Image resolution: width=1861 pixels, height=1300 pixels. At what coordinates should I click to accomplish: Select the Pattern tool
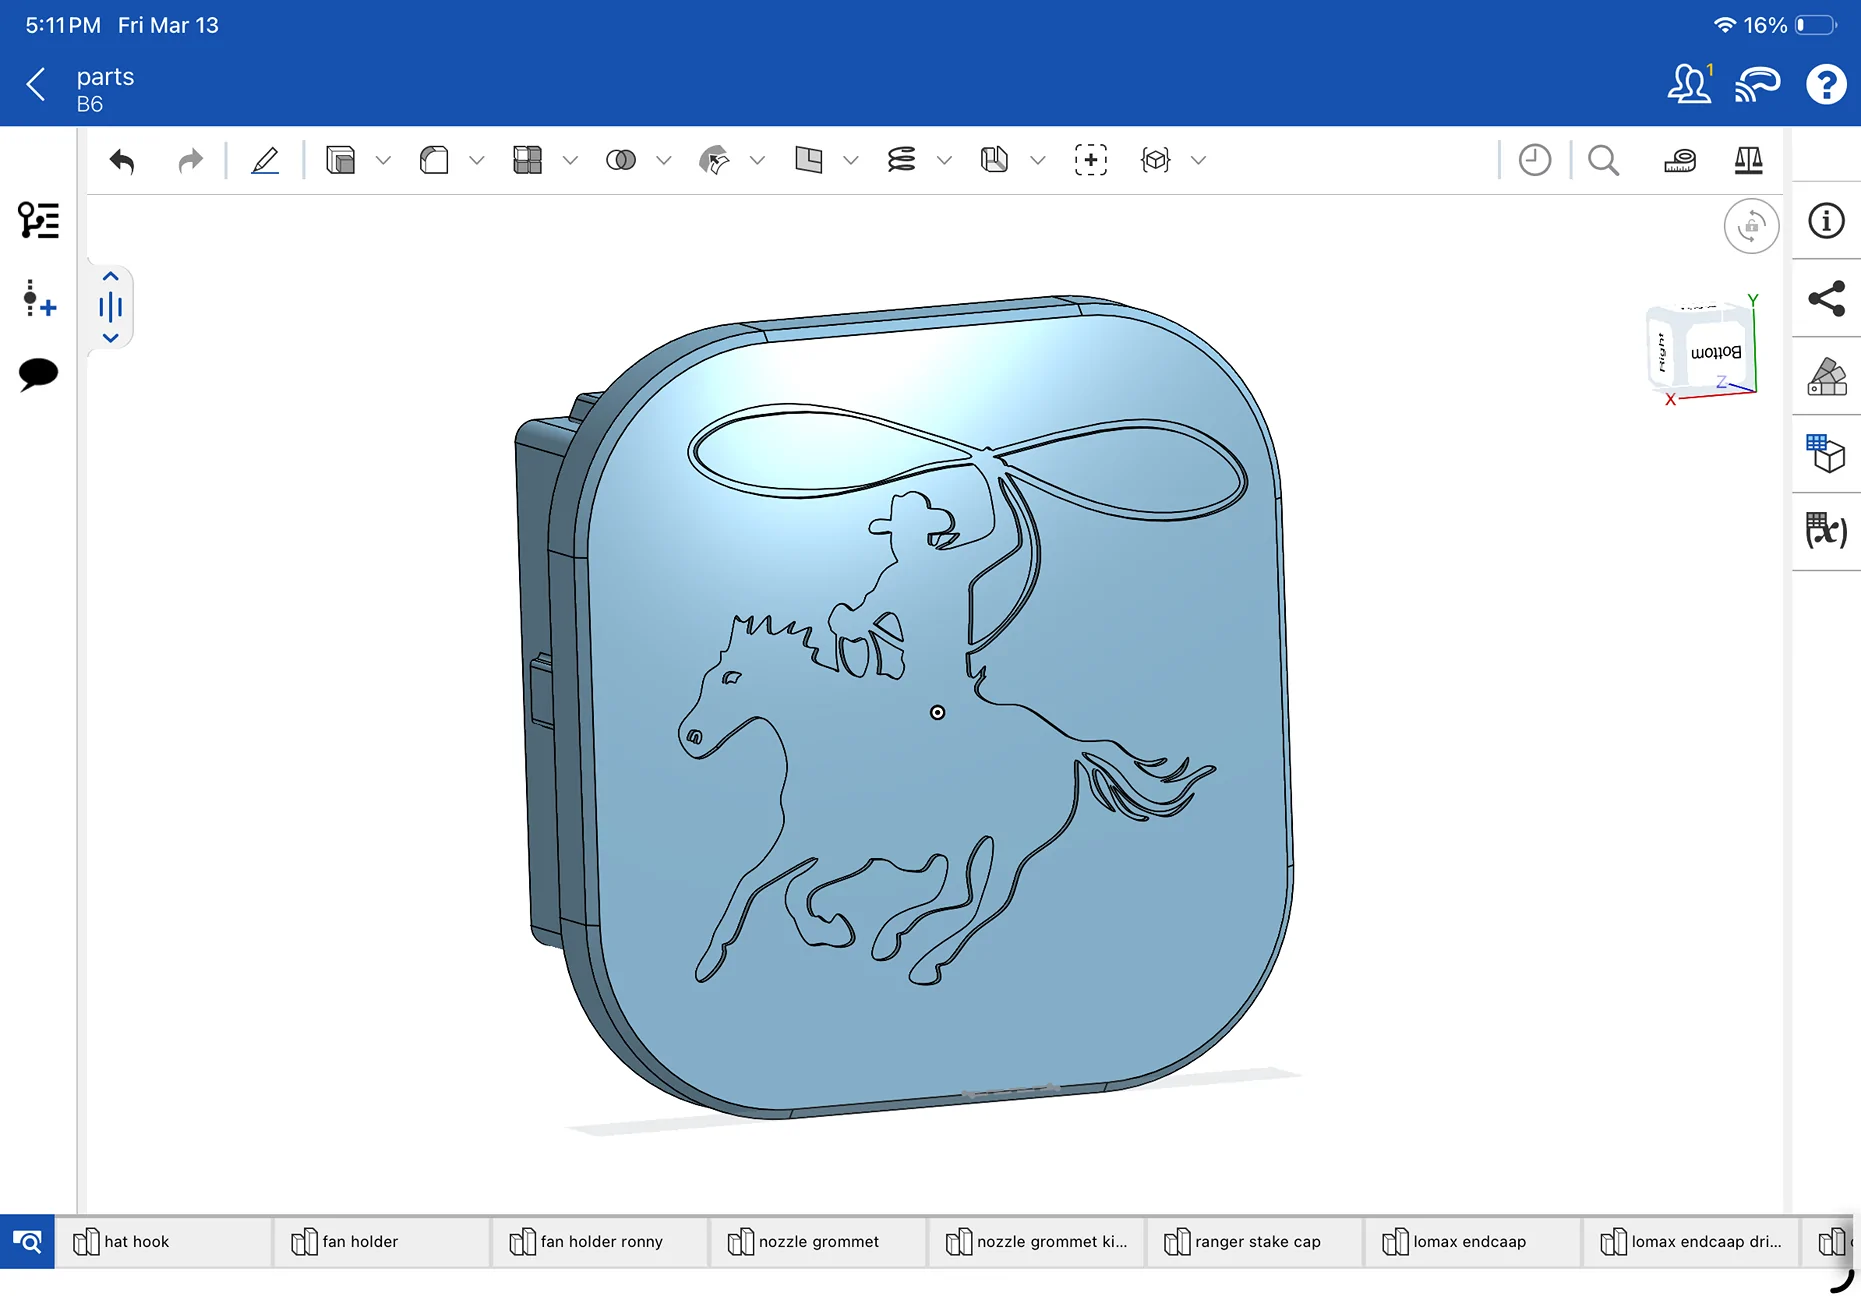527,160
